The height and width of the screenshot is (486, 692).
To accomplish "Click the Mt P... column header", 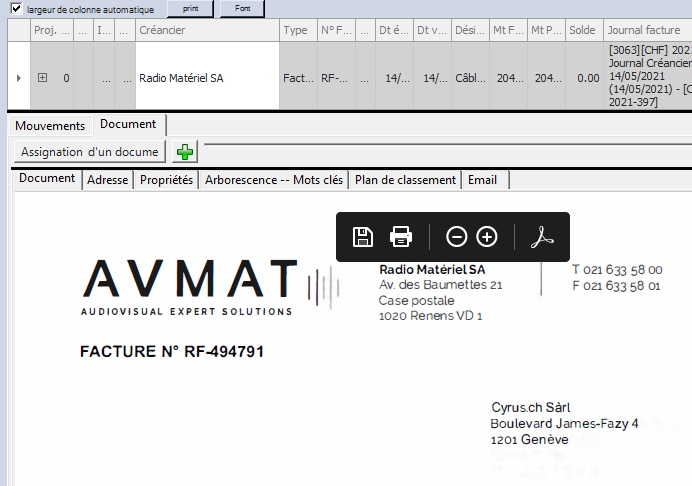I will click(546, 30).
